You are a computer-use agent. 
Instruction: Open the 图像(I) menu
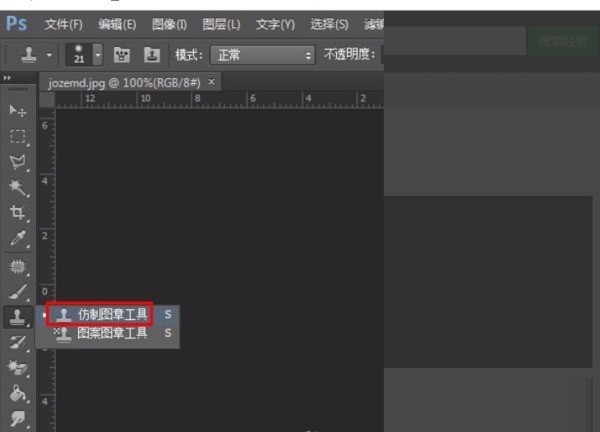point(169,24)
